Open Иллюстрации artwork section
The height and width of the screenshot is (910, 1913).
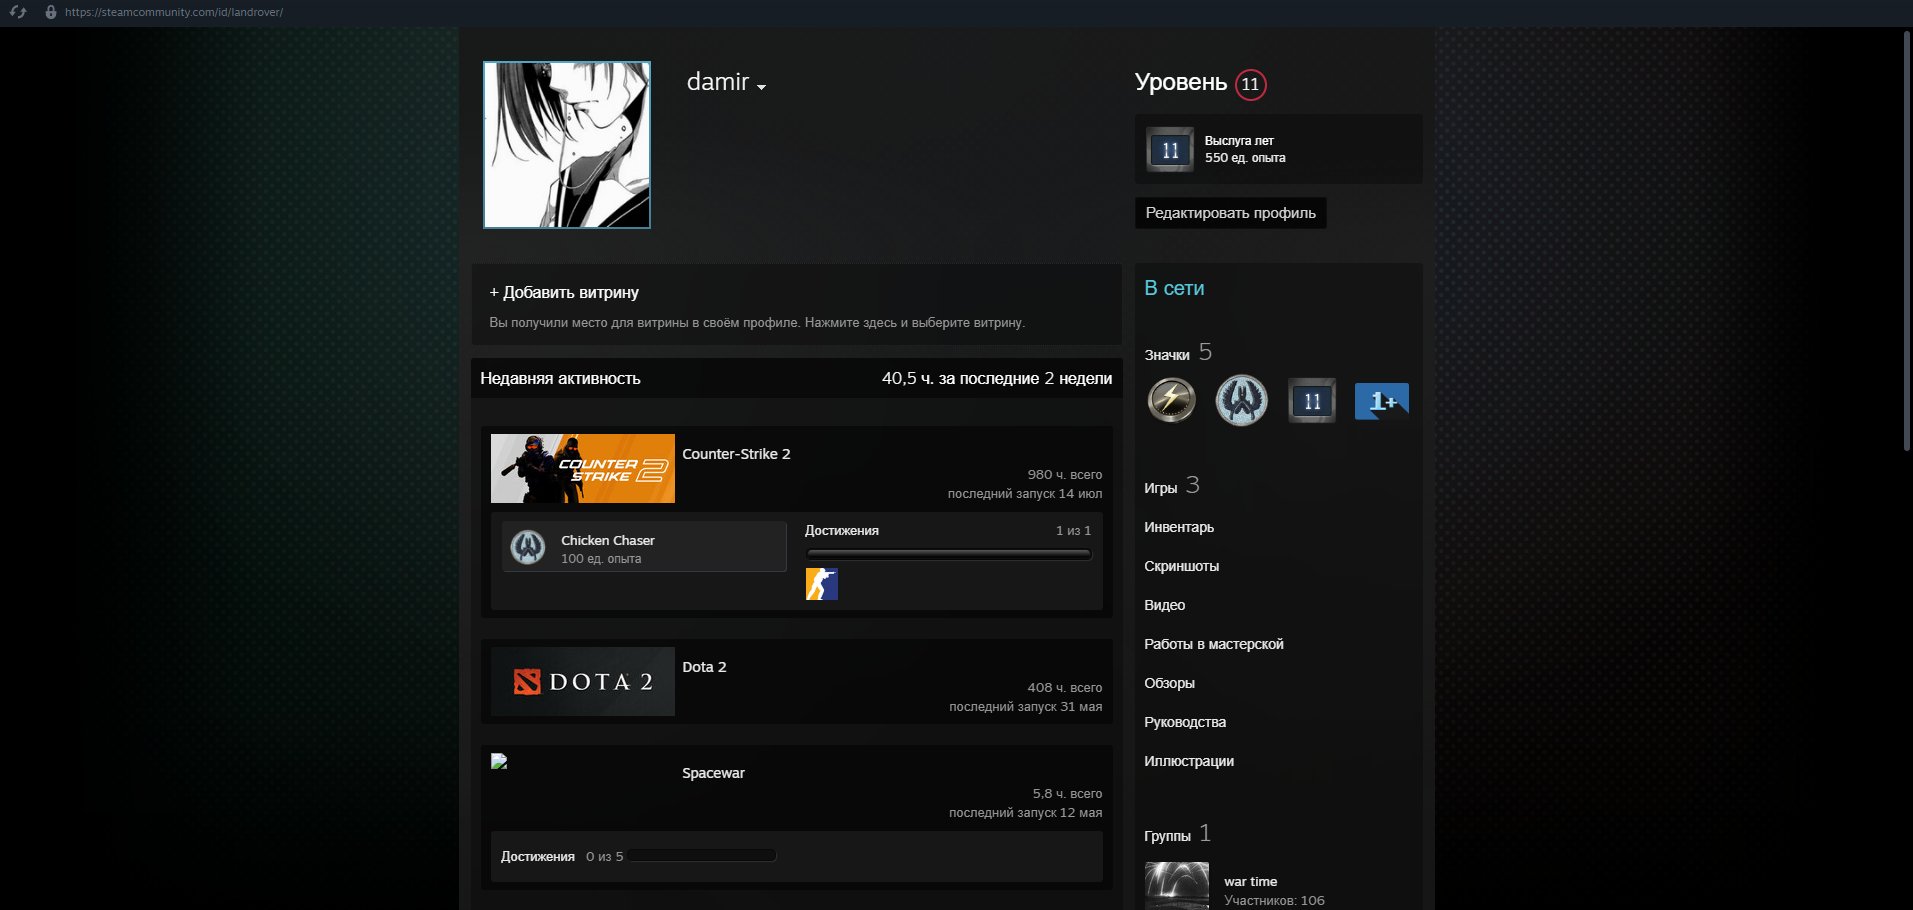pos(1189,761)
